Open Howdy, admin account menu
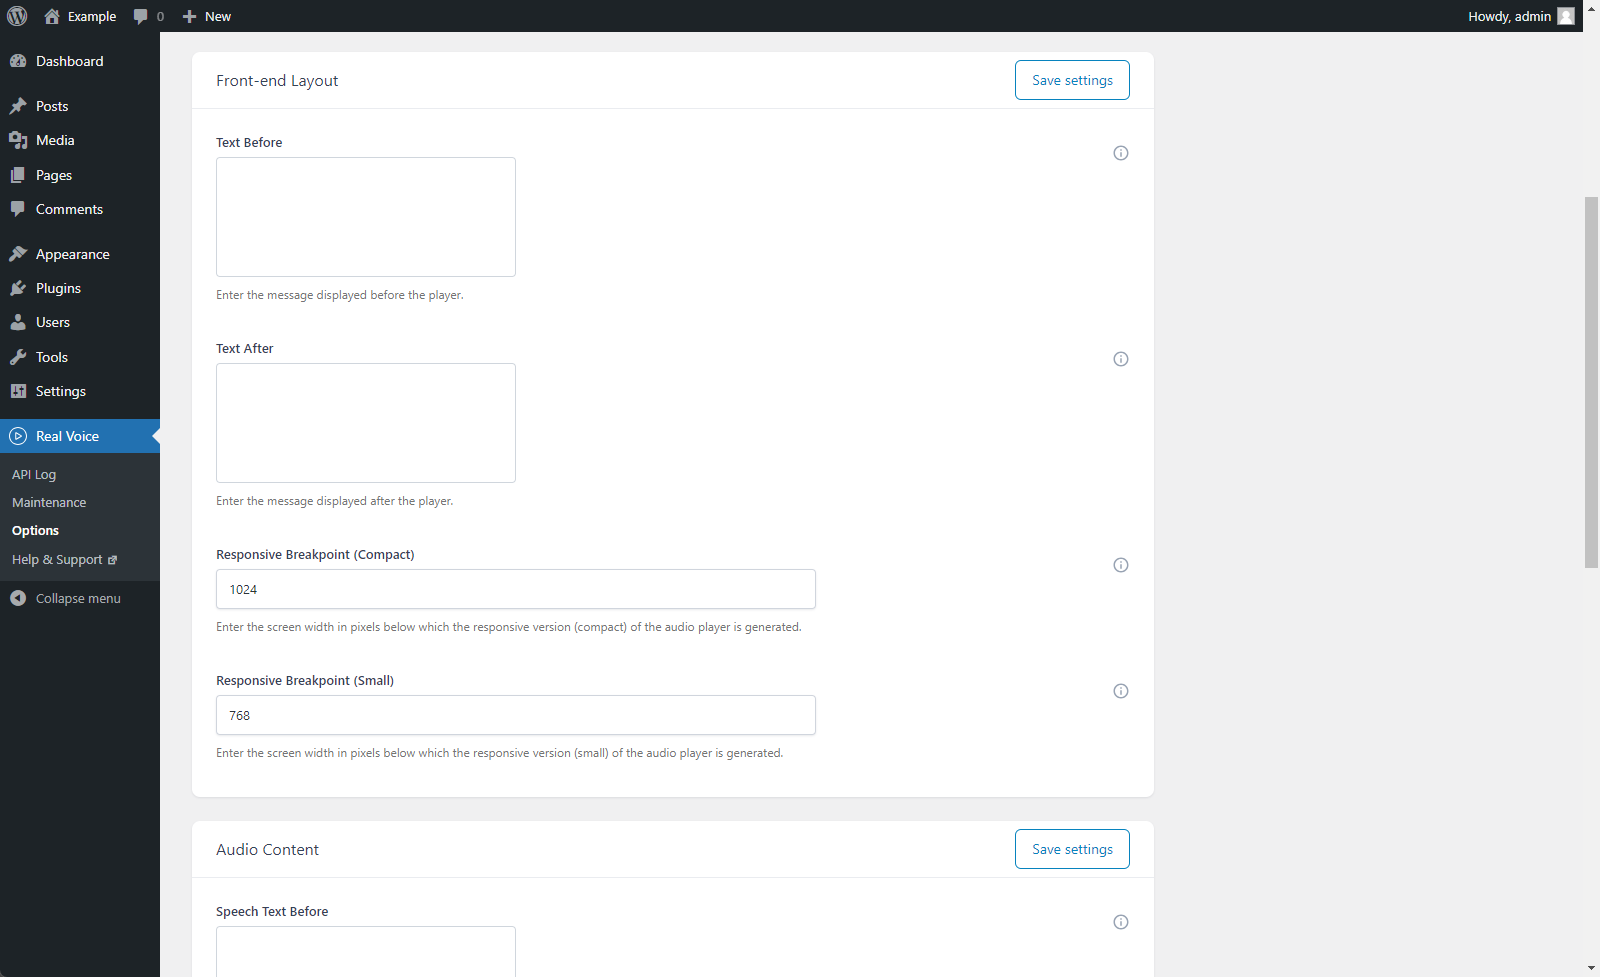The height and width of the screenshot is (977, 1600). click(x=1520, y=16)
